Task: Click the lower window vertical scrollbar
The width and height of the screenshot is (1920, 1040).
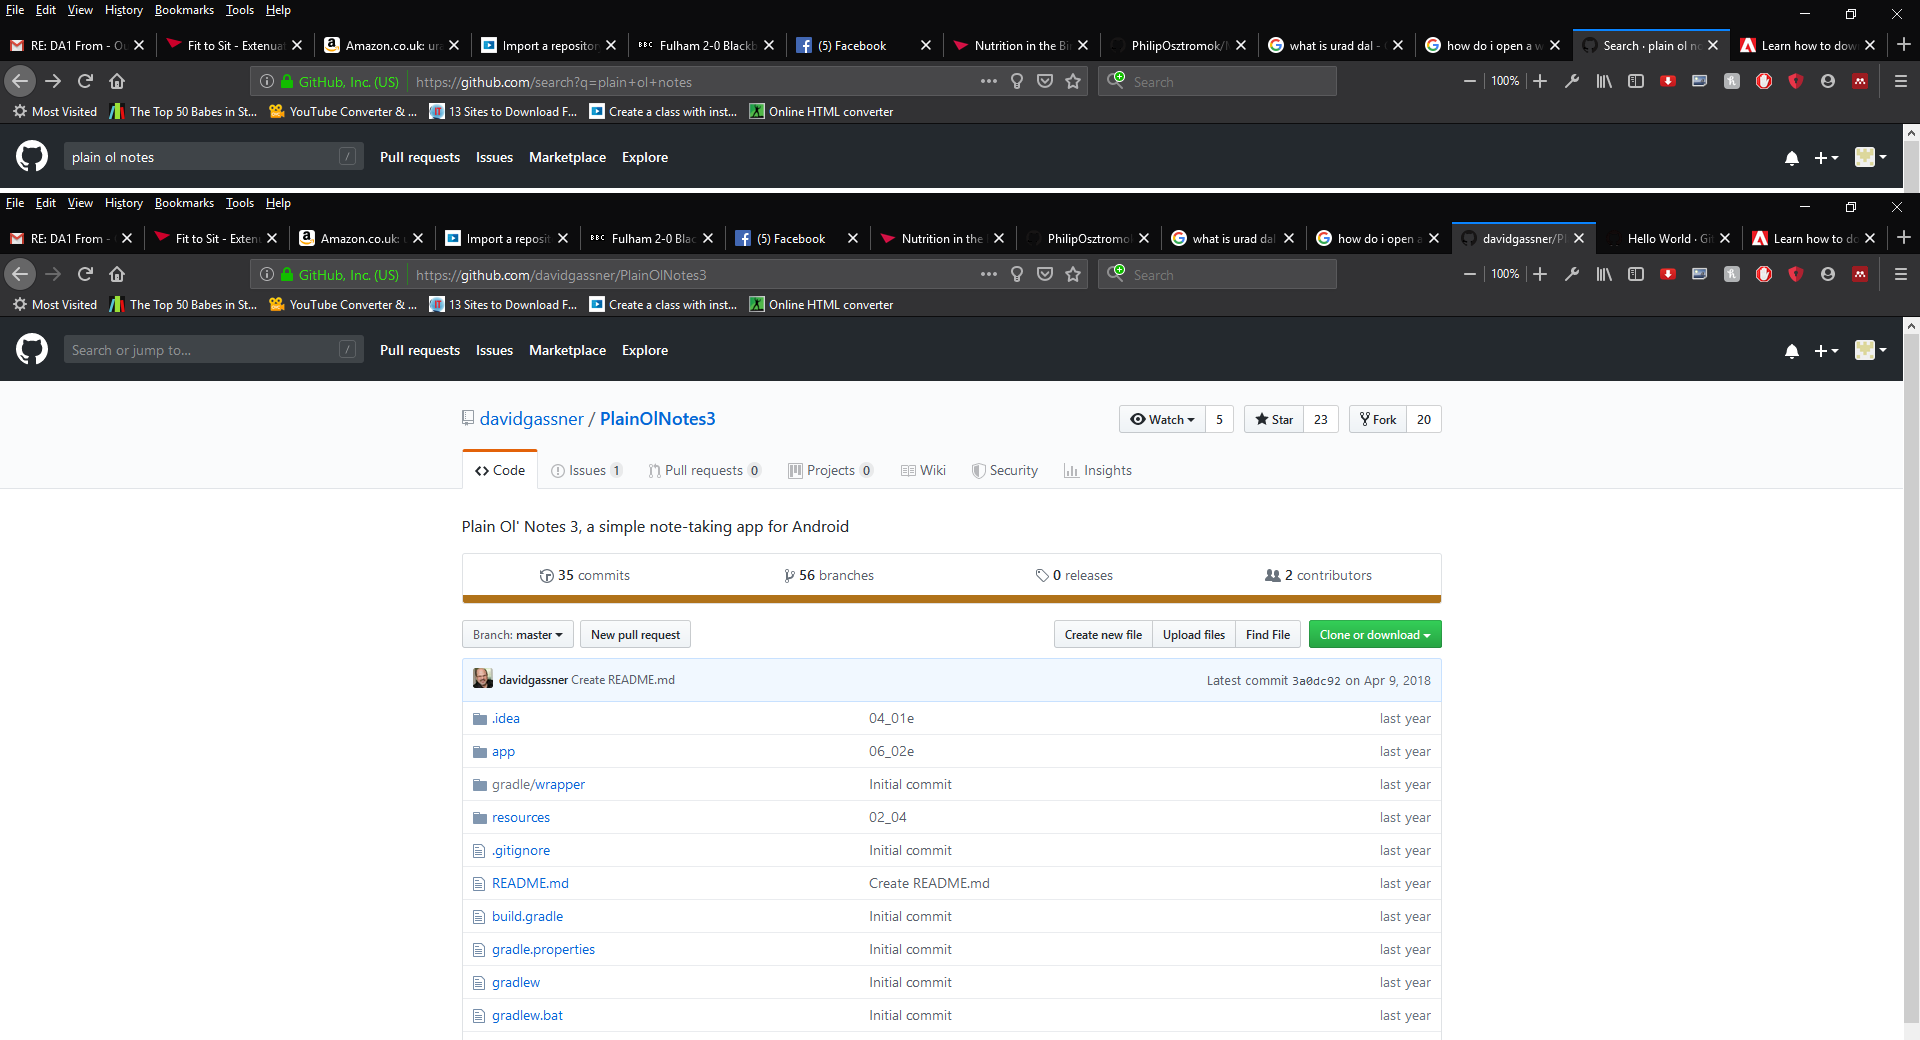Action: click(x=1911, y=680)
